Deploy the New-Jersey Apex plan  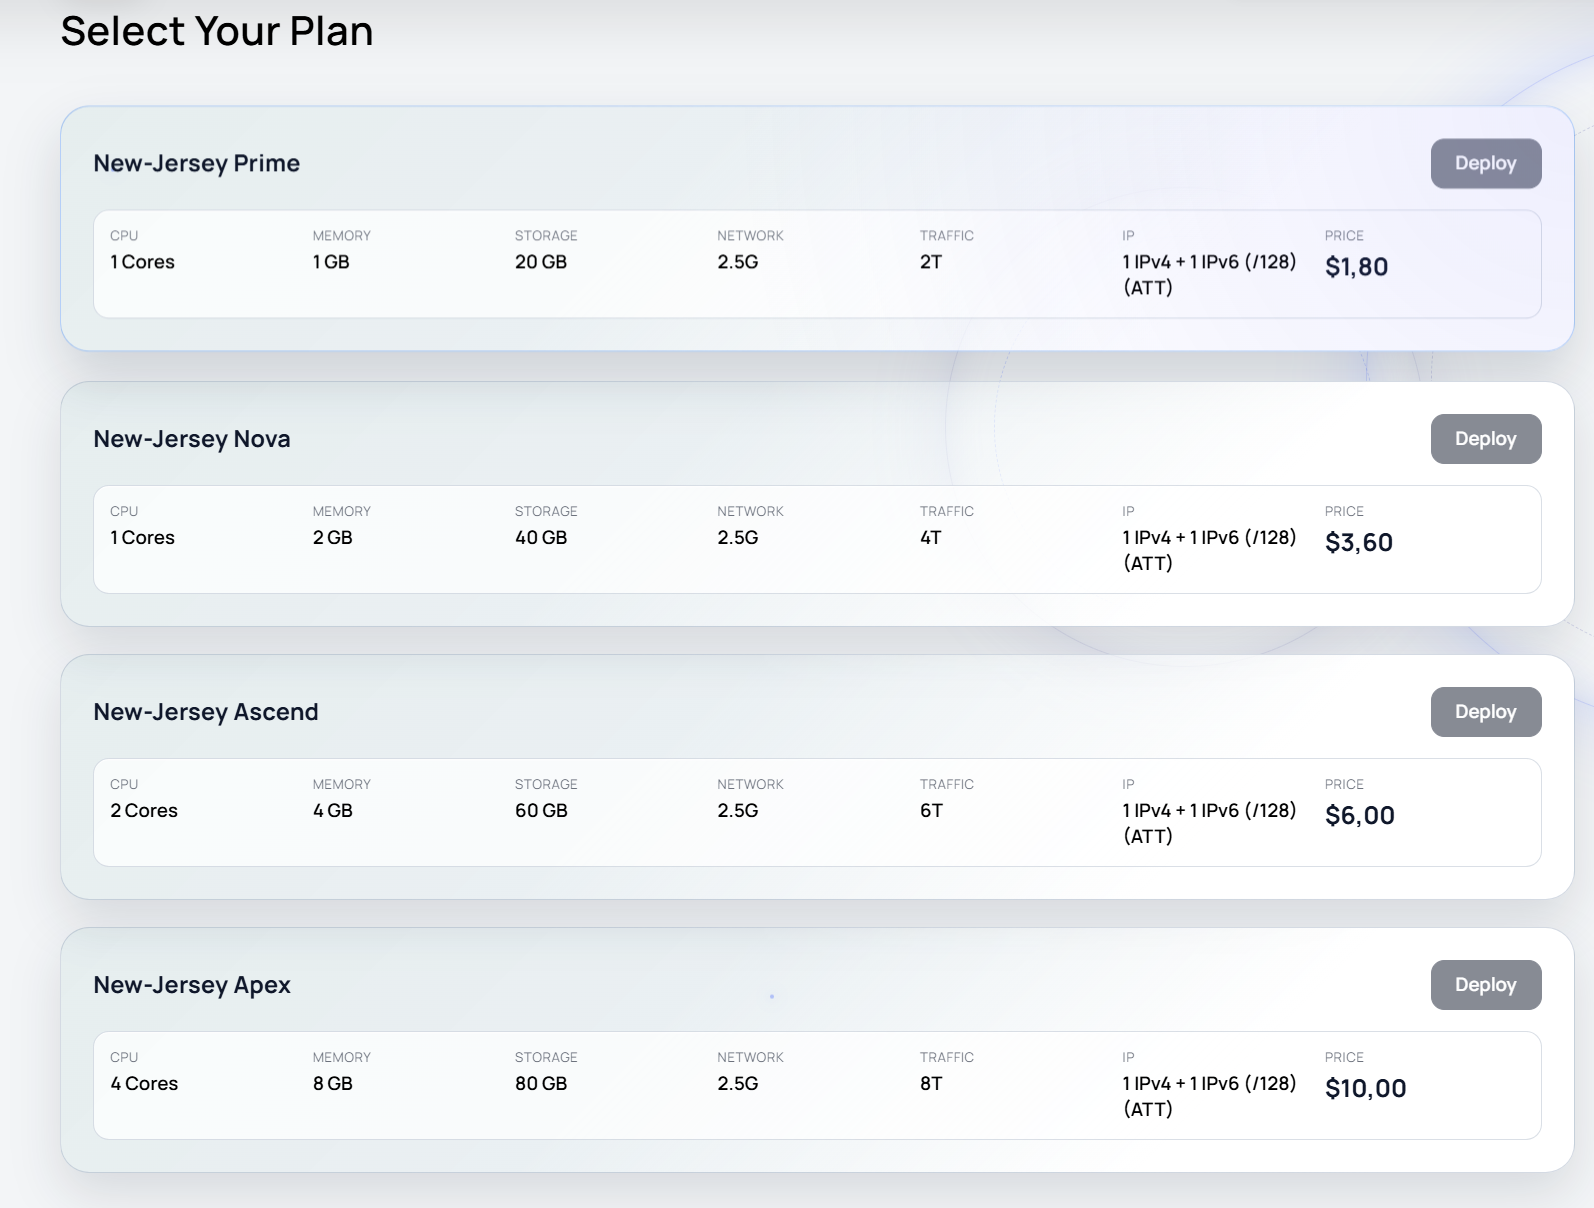(x=1485, y=985)
